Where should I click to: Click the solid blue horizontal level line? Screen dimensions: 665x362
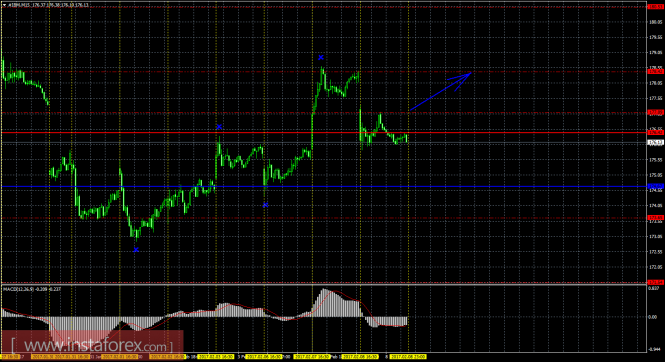coord(324,187)
